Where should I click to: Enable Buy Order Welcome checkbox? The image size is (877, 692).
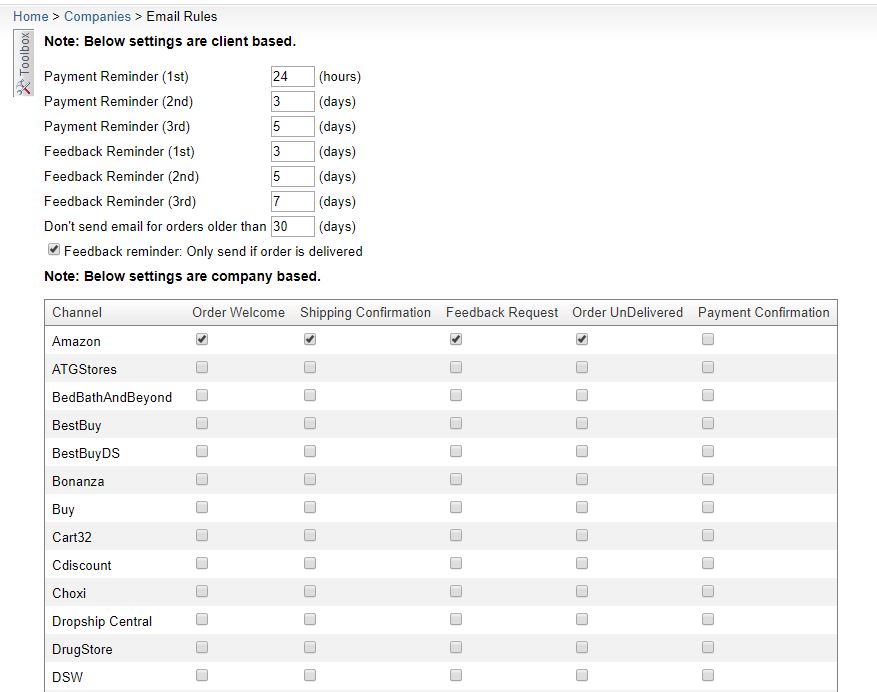click(x=202, y=507)
